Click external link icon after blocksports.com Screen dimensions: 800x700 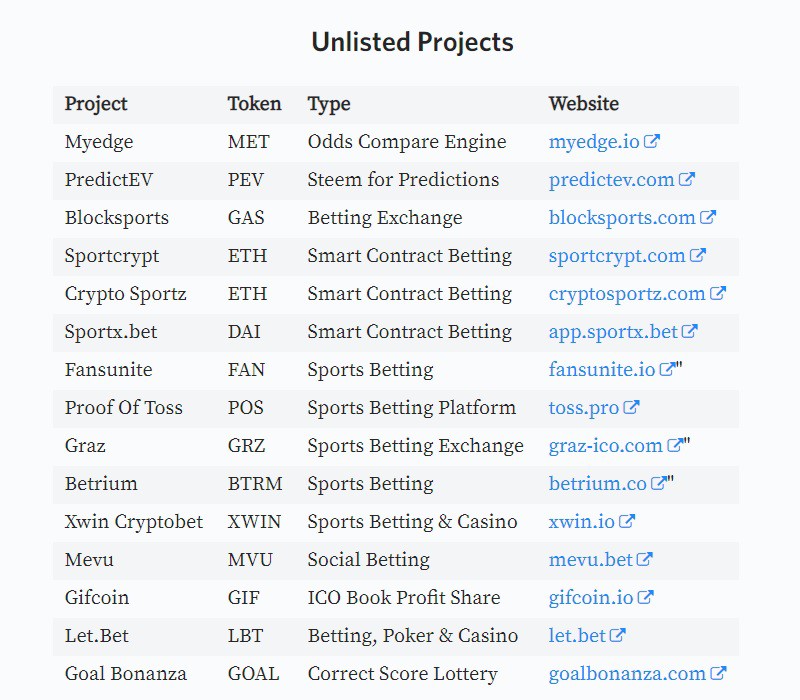click(708, 217)
